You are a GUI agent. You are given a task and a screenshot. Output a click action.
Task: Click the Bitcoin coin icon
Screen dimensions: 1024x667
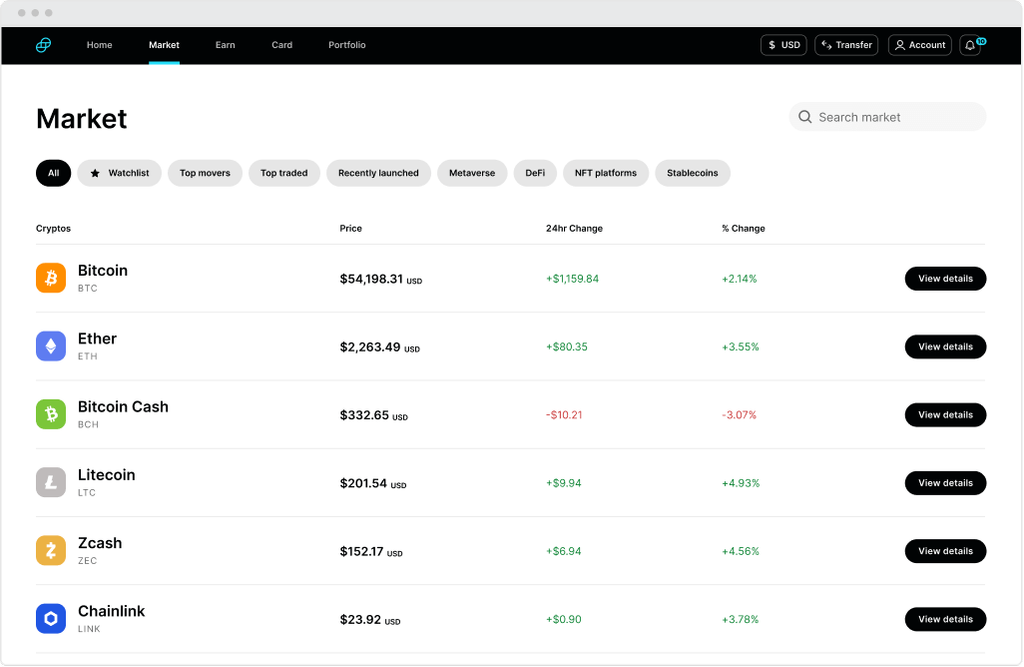tap(51, 278)
